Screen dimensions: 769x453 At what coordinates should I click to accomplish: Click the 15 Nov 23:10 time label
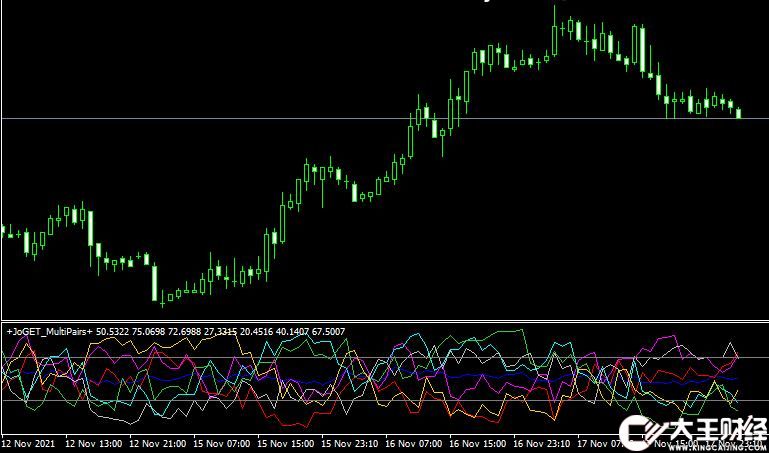click(350, 444)
